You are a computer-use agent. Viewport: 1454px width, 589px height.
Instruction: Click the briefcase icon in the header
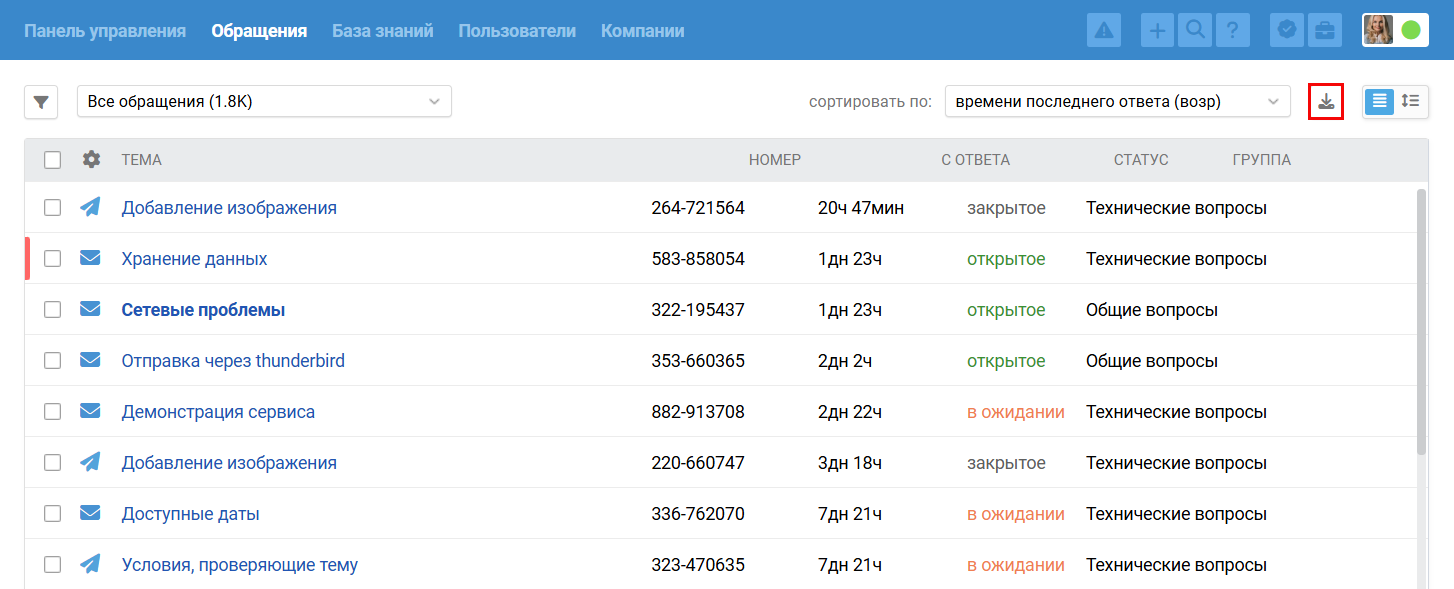pyautogui.click(x=1324, y=30)
